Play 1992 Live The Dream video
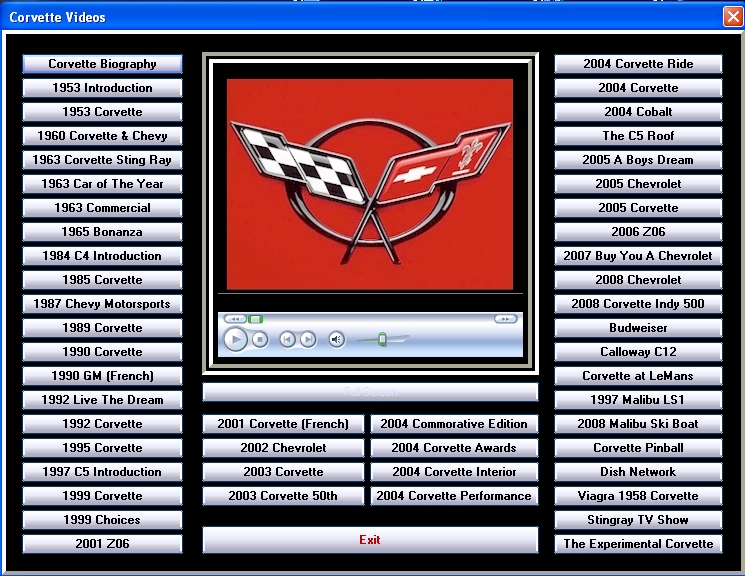 tap(102, 400)
